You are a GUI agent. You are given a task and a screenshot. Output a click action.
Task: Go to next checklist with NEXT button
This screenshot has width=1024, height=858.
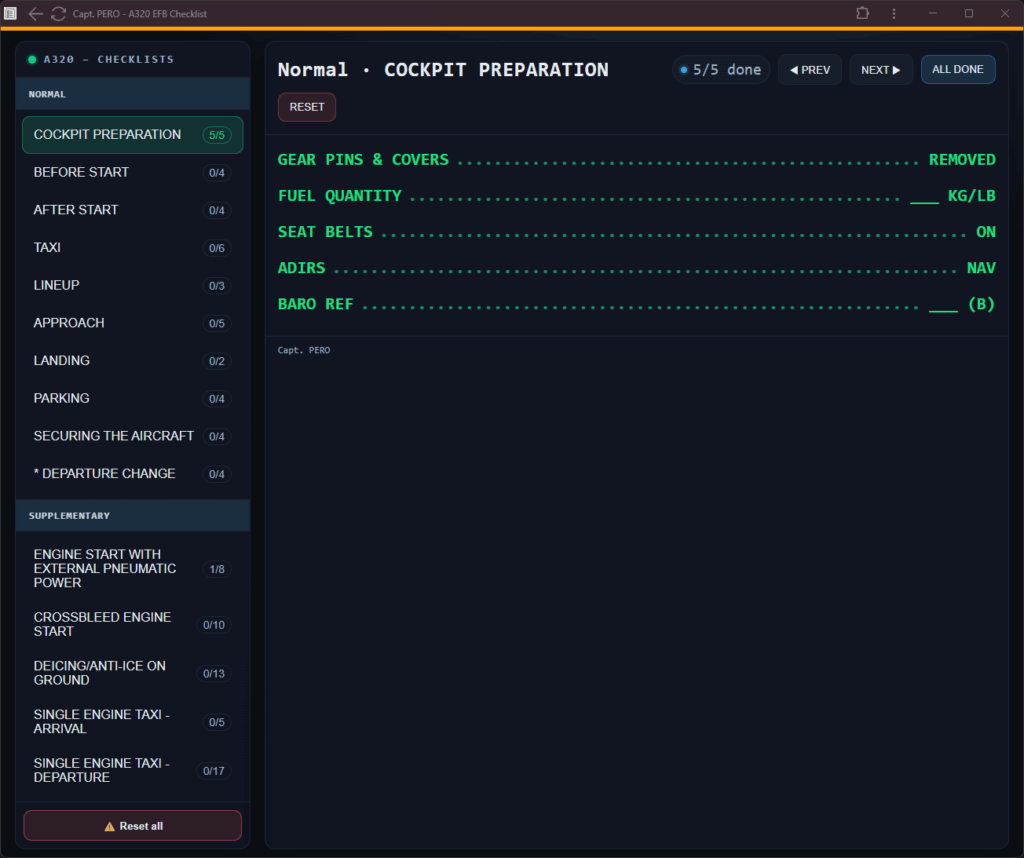click(x=880, y=70)
